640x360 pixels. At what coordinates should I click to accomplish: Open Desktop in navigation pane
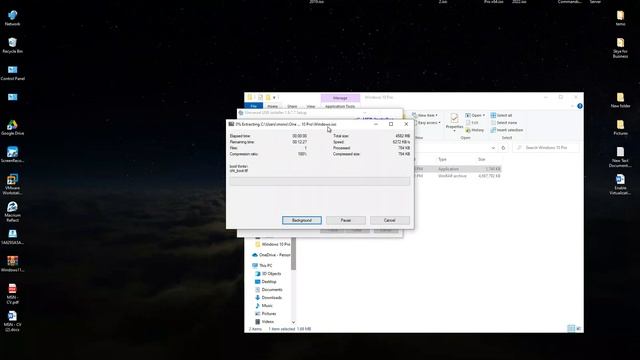click(x=265, y=282)
